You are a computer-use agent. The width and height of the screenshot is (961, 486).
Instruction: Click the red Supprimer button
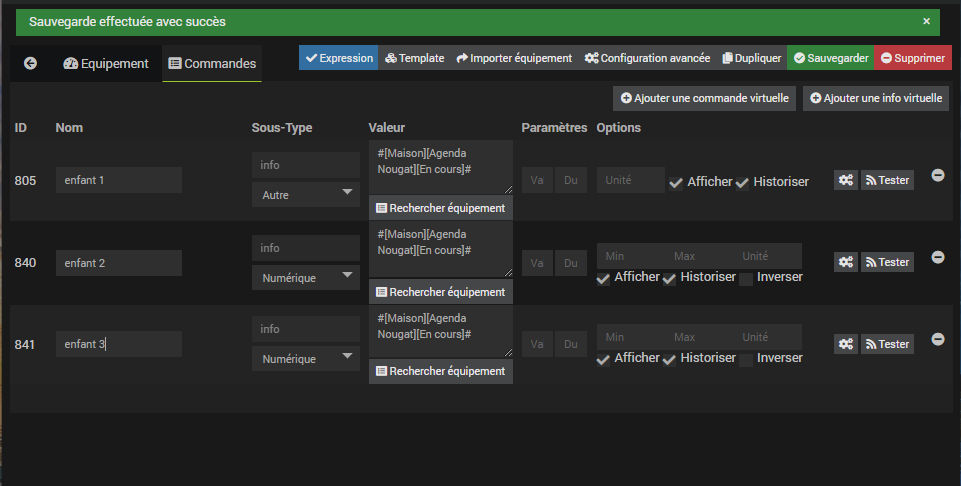[913, 58]
